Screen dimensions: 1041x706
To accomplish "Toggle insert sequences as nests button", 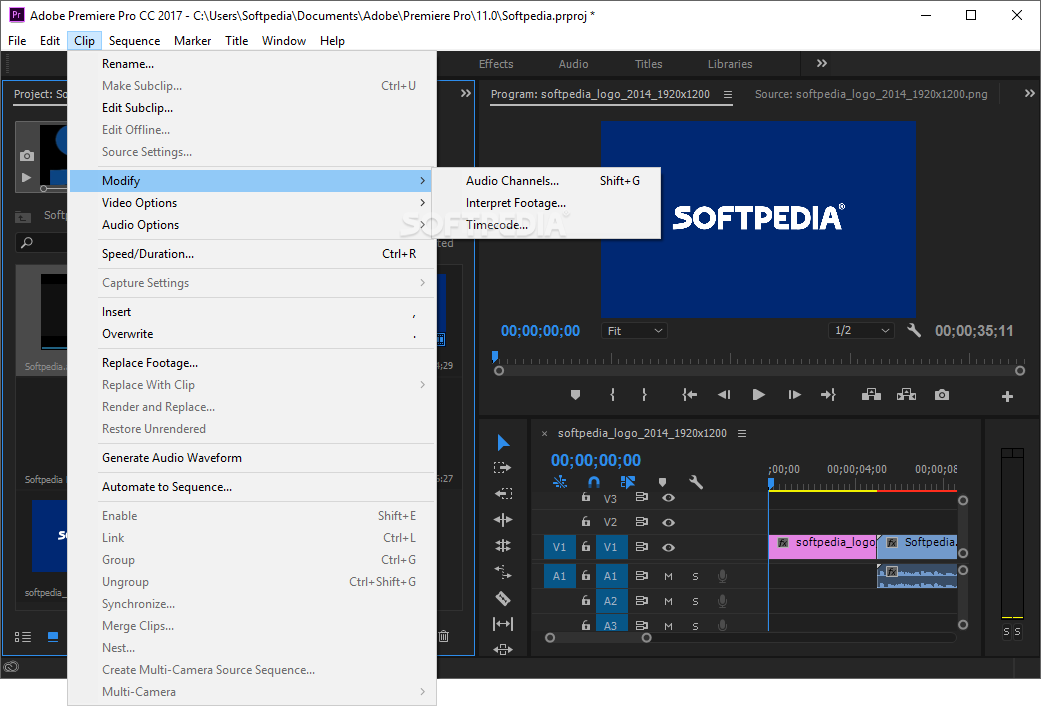I will click(560, 482).
